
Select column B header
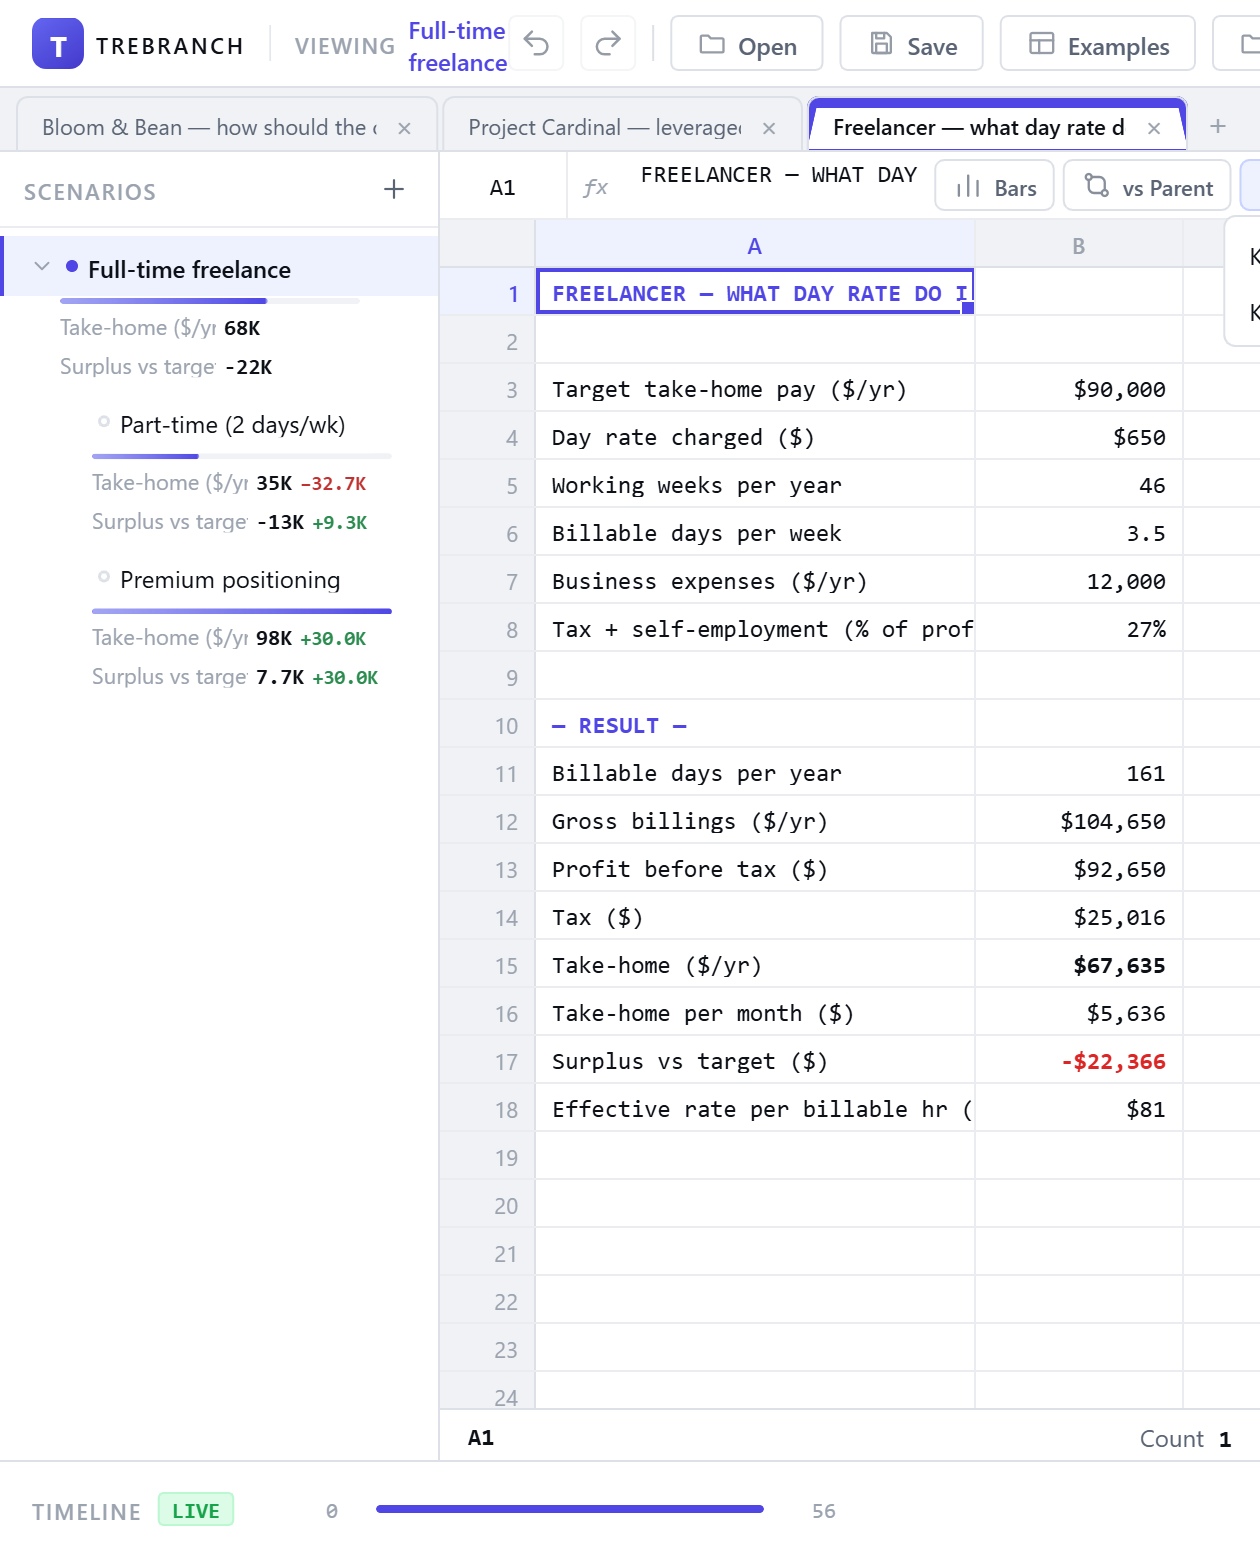[1079, 245]
